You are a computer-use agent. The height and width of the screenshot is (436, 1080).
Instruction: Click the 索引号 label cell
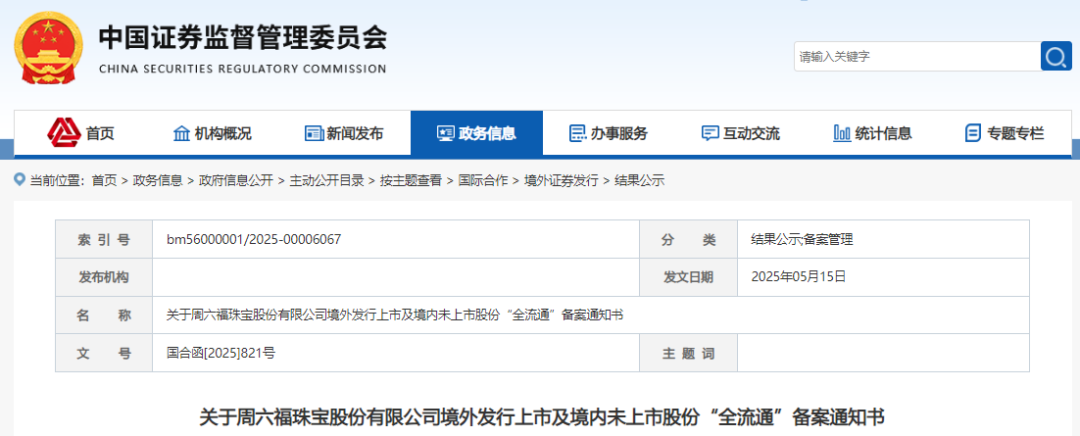[104, 240]
